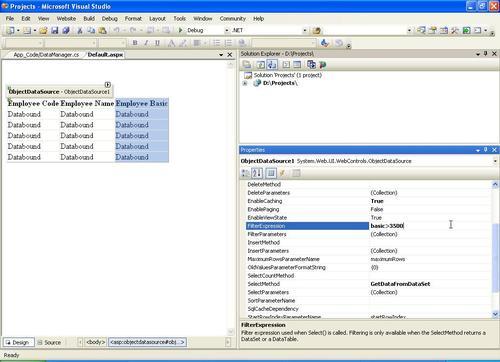The image size is (500, 362).
Task: Sort properties alphabetically in Properties panel
Action: click(x=257, y=173)
